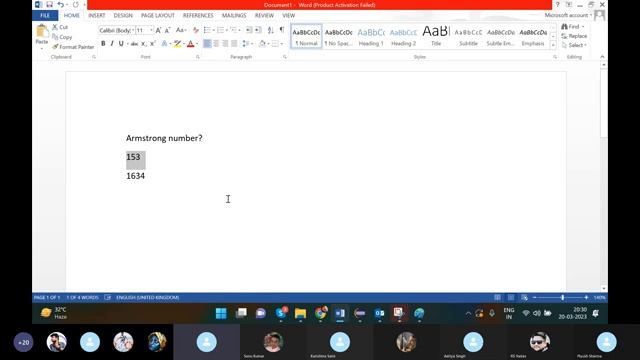Click the Paste clipboard icon

(x=41, y=31)
